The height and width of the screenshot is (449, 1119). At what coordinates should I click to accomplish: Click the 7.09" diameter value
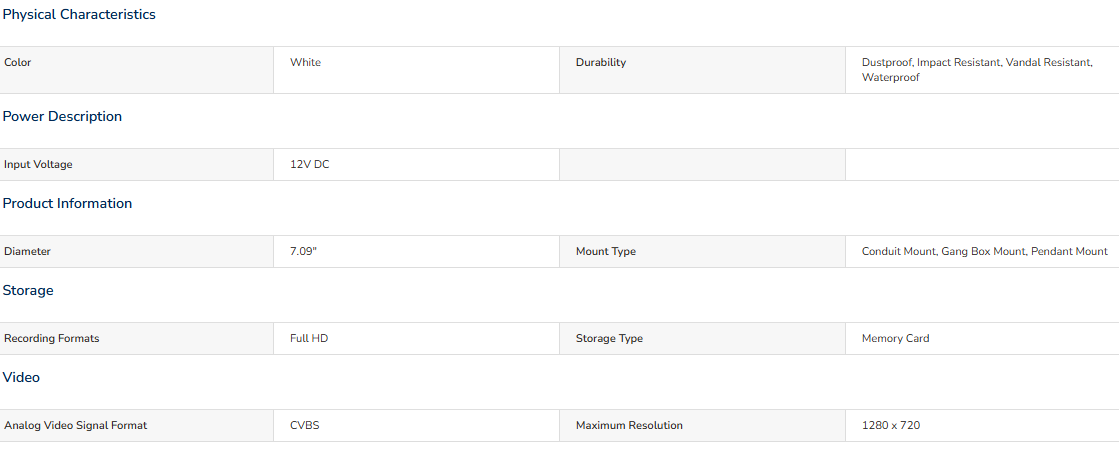tap(303, 252)
